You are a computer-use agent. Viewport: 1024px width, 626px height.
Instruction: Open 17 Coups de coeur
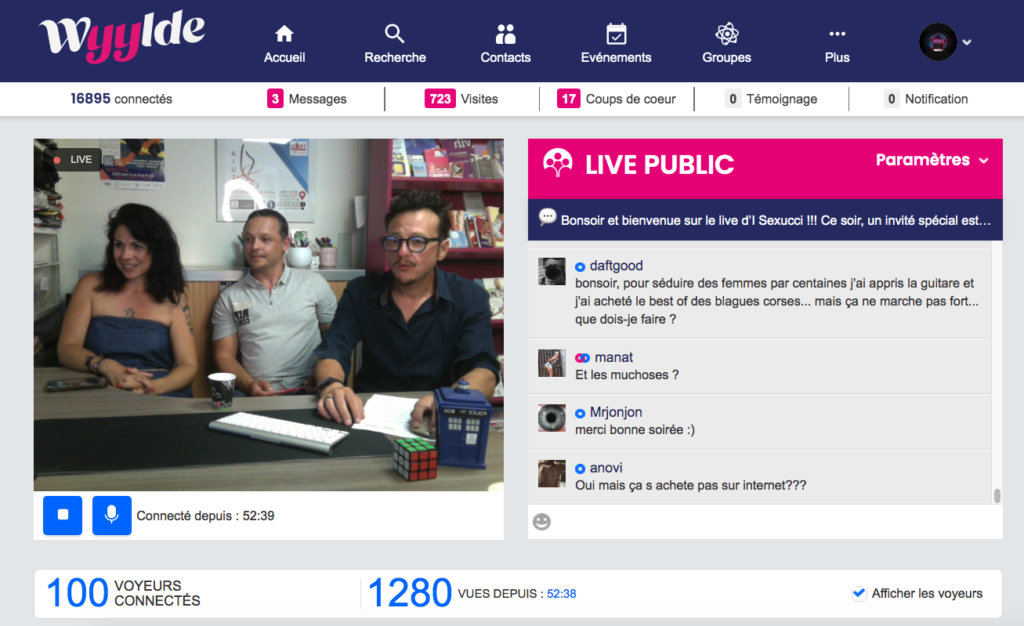coord(616,99)
